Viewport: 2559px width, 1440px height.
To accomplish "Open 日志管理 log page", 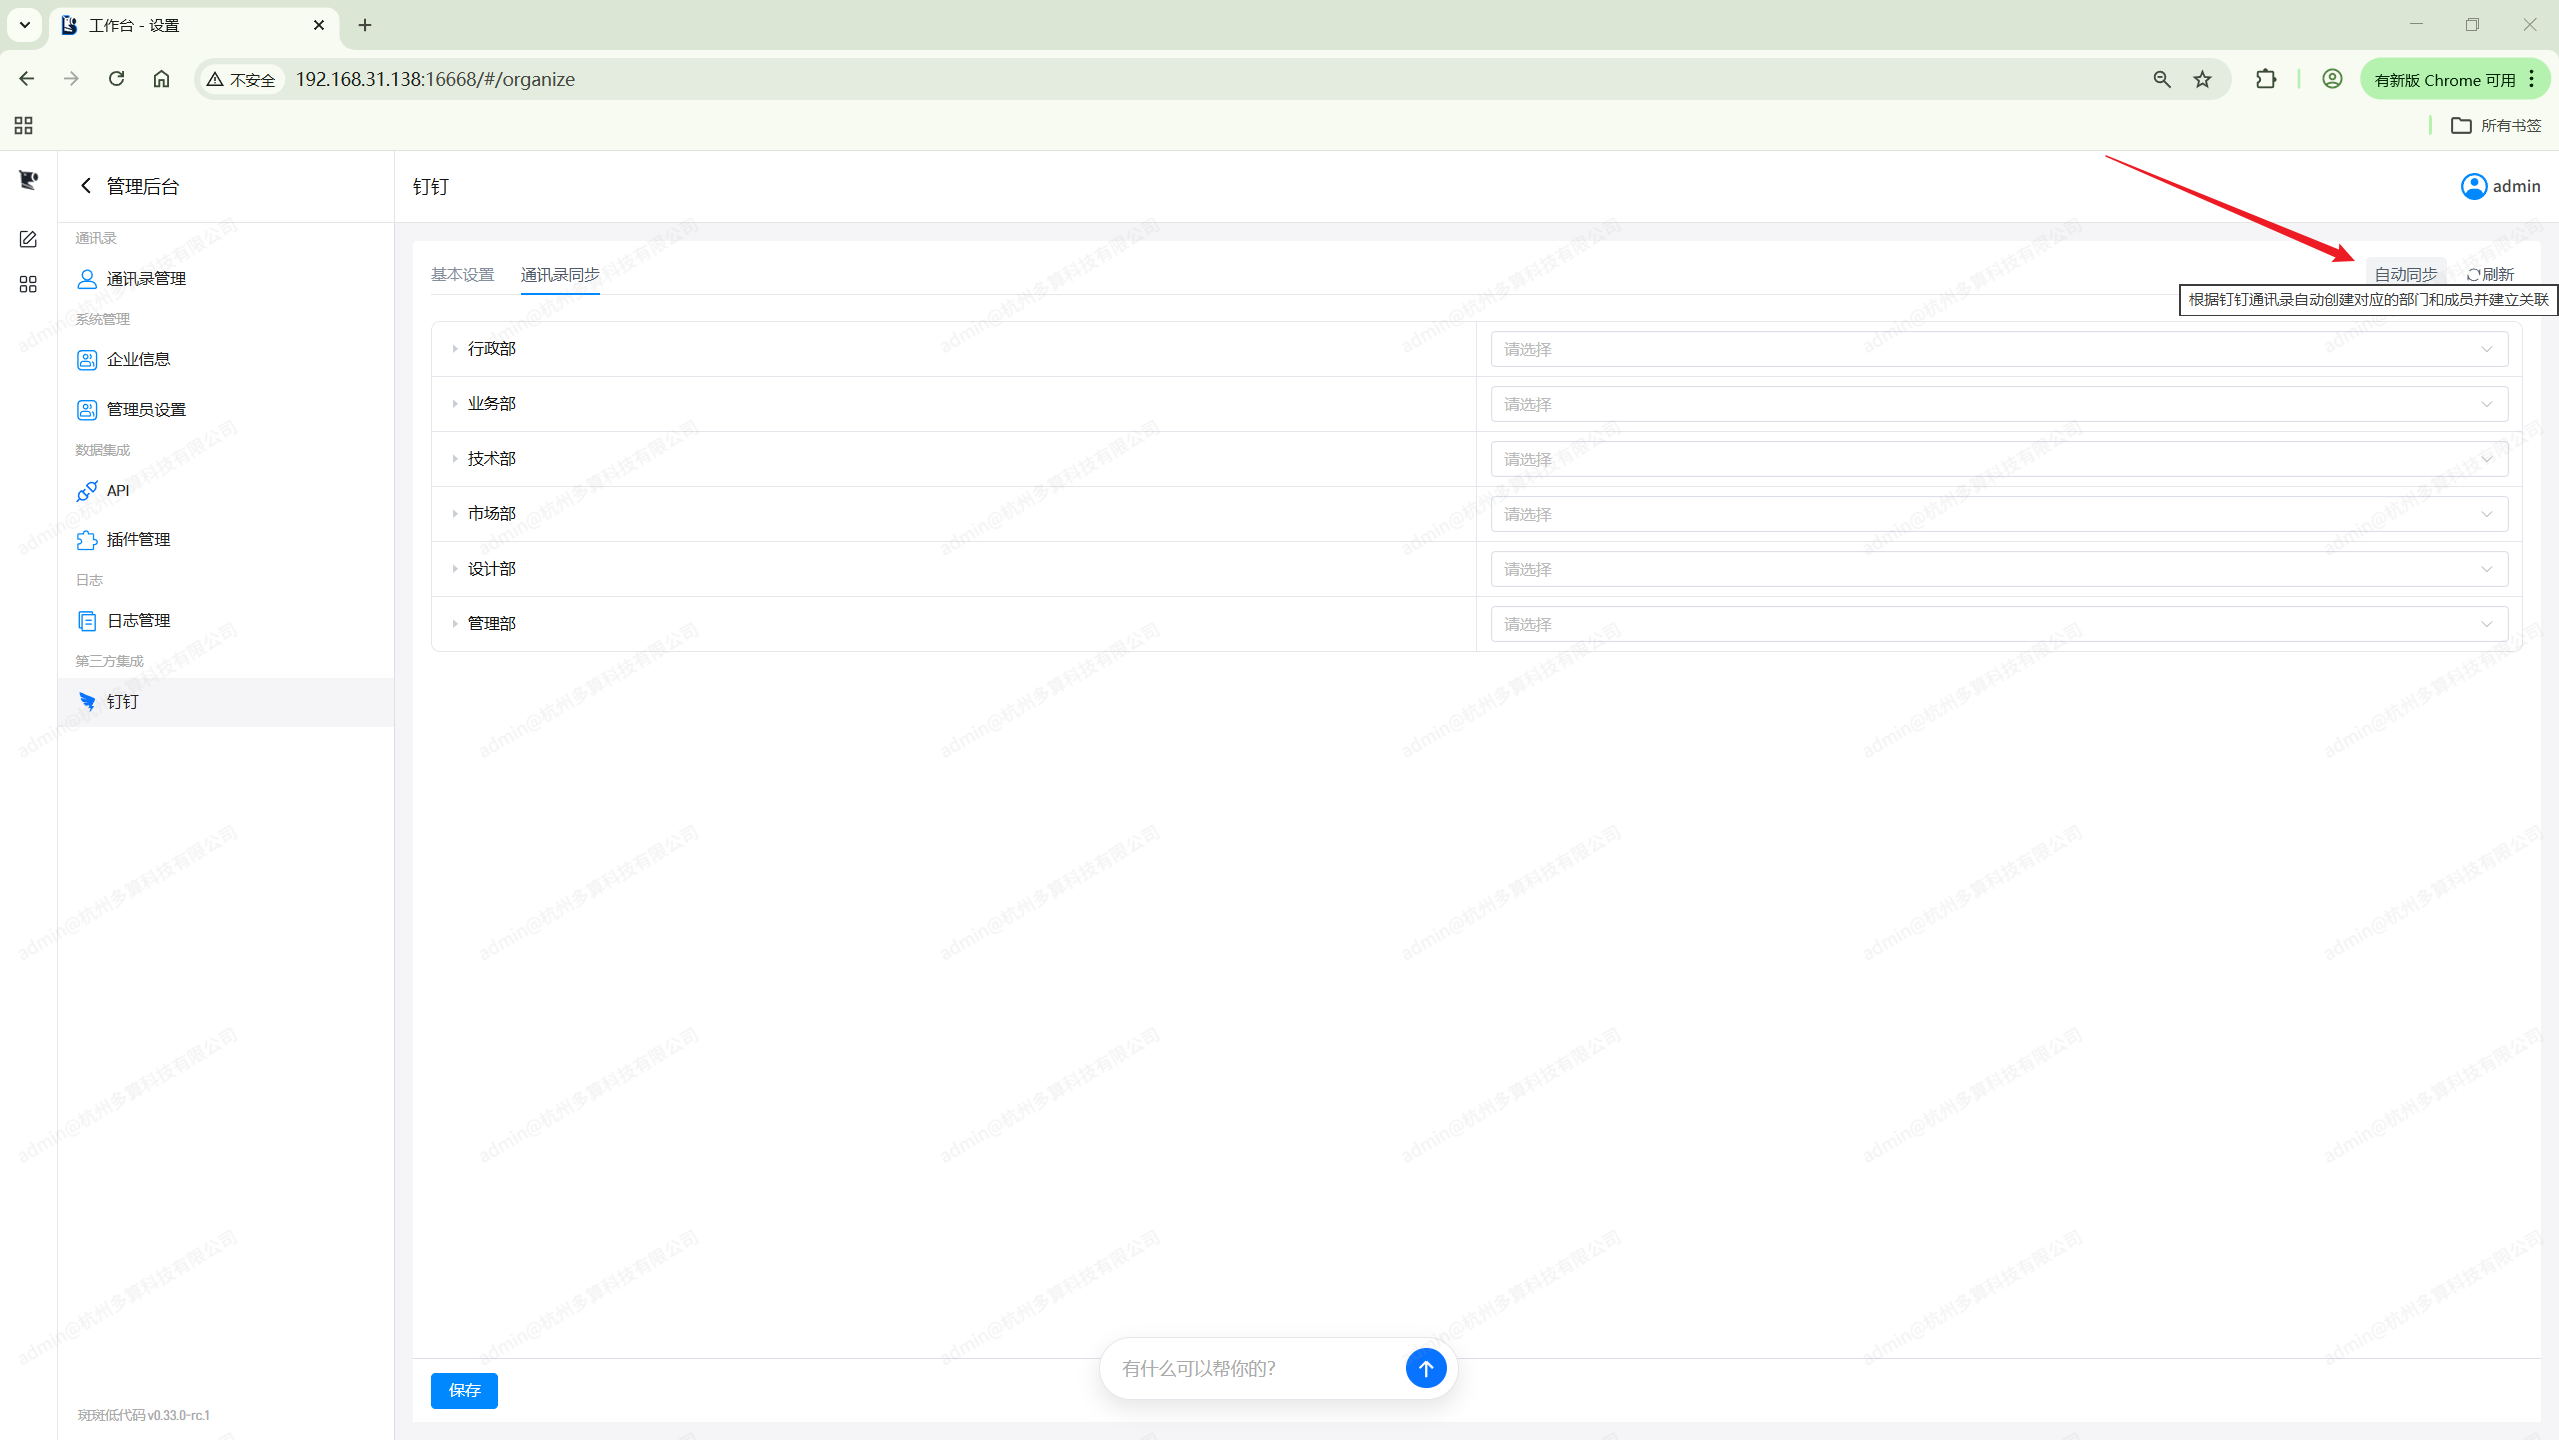I will pos(138,620).
